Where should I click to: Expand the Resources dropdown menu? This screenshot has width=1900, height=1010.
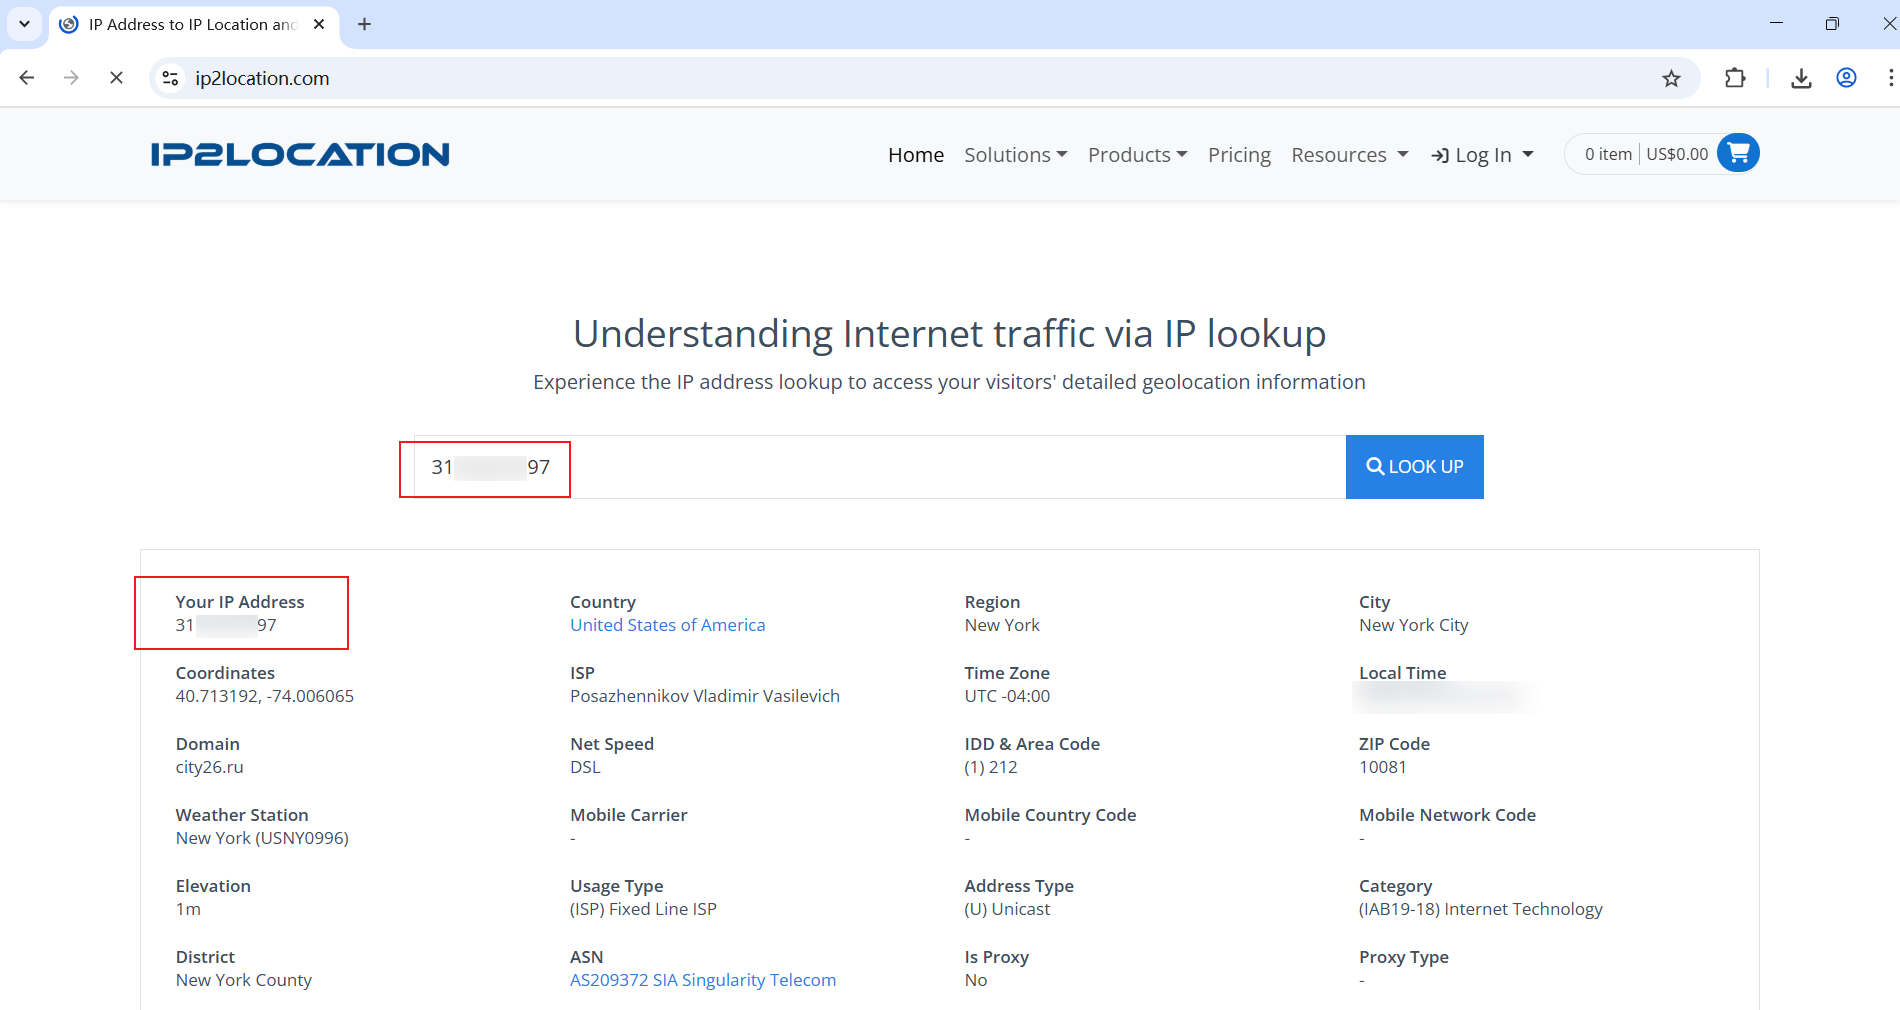1349,155
